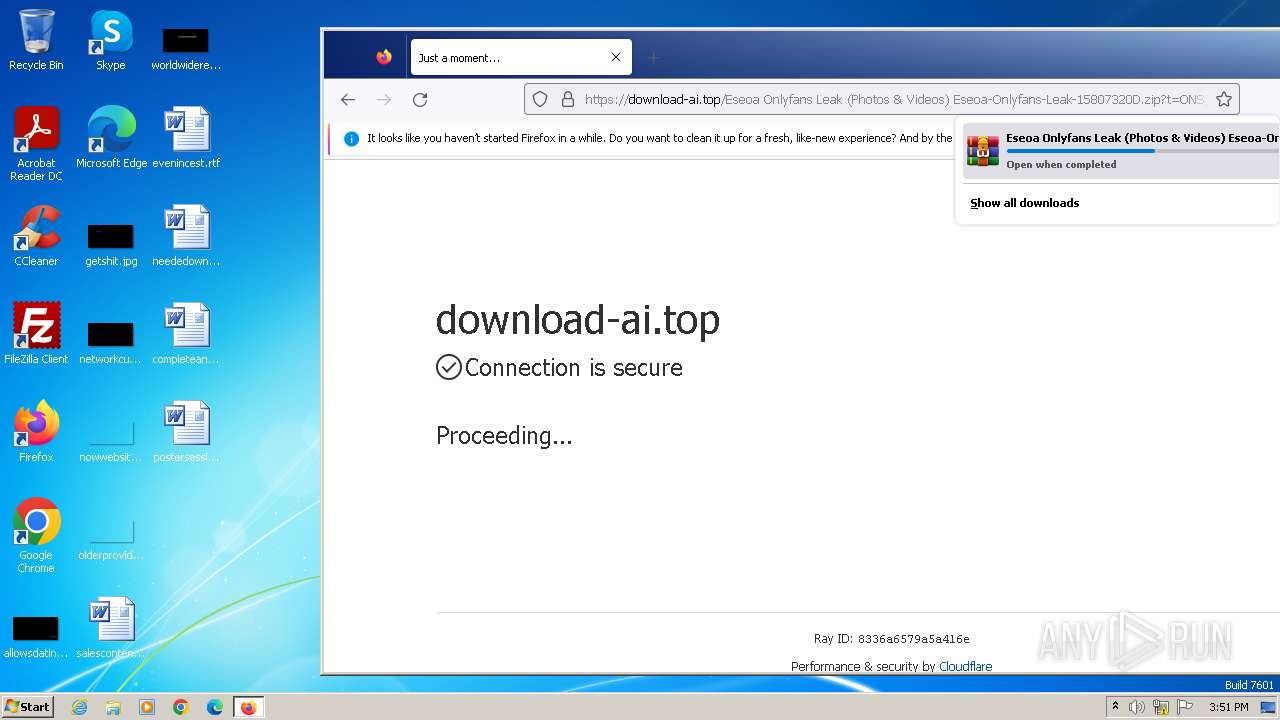The height and width of the screenshot is (720, 1280).
Task: Launch Google Chrome desktop shortcut
Action: coord(36,535)
